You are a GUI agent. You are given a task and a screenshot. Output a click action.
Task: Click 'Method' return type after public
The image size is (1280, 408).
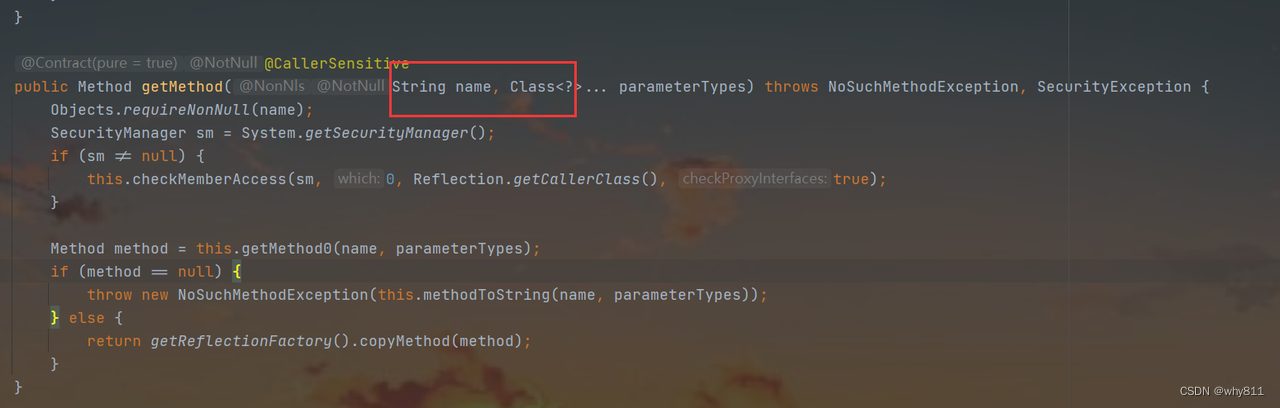pyautogui.click(x=105, y=87)
